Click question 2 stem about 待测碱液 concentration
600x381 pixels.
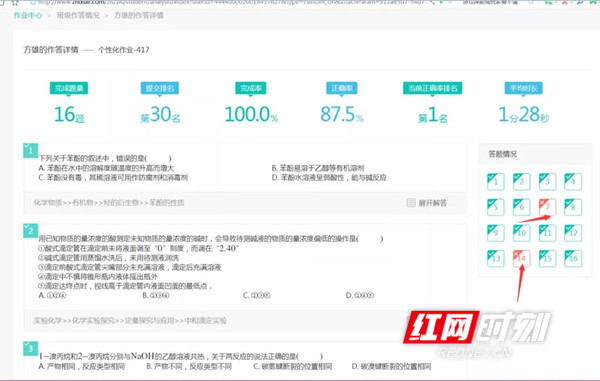click(211, 239)
